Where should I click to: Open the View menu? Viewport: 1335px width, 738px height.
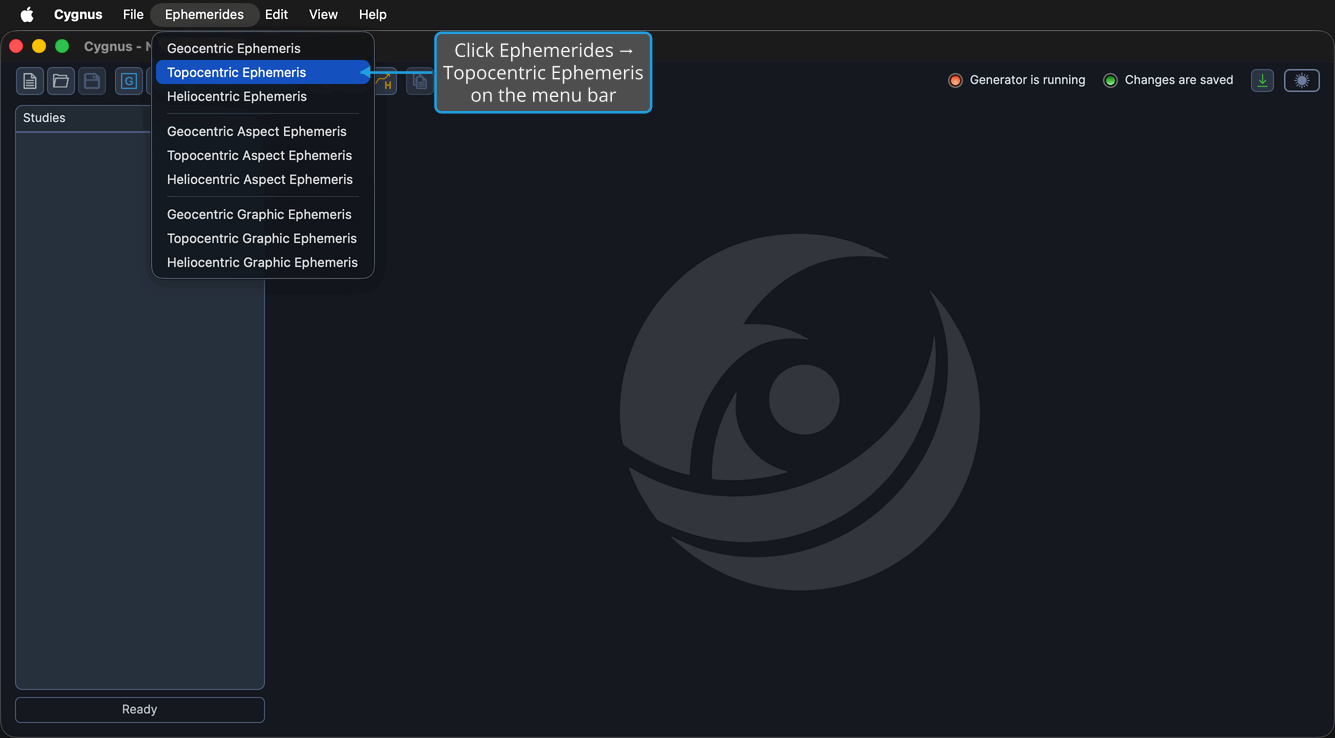323,14
